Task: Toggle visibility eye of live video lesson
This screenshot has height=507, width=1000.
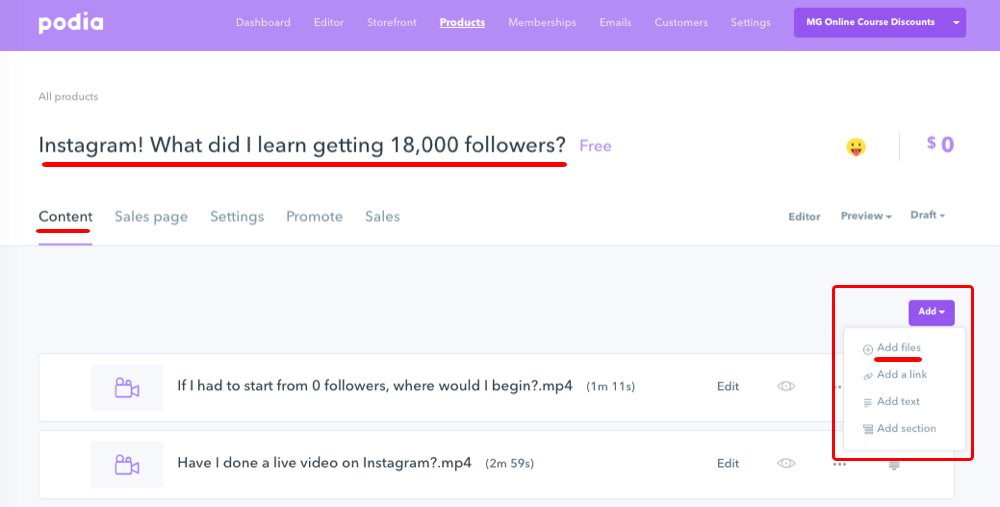Action: 786,463
